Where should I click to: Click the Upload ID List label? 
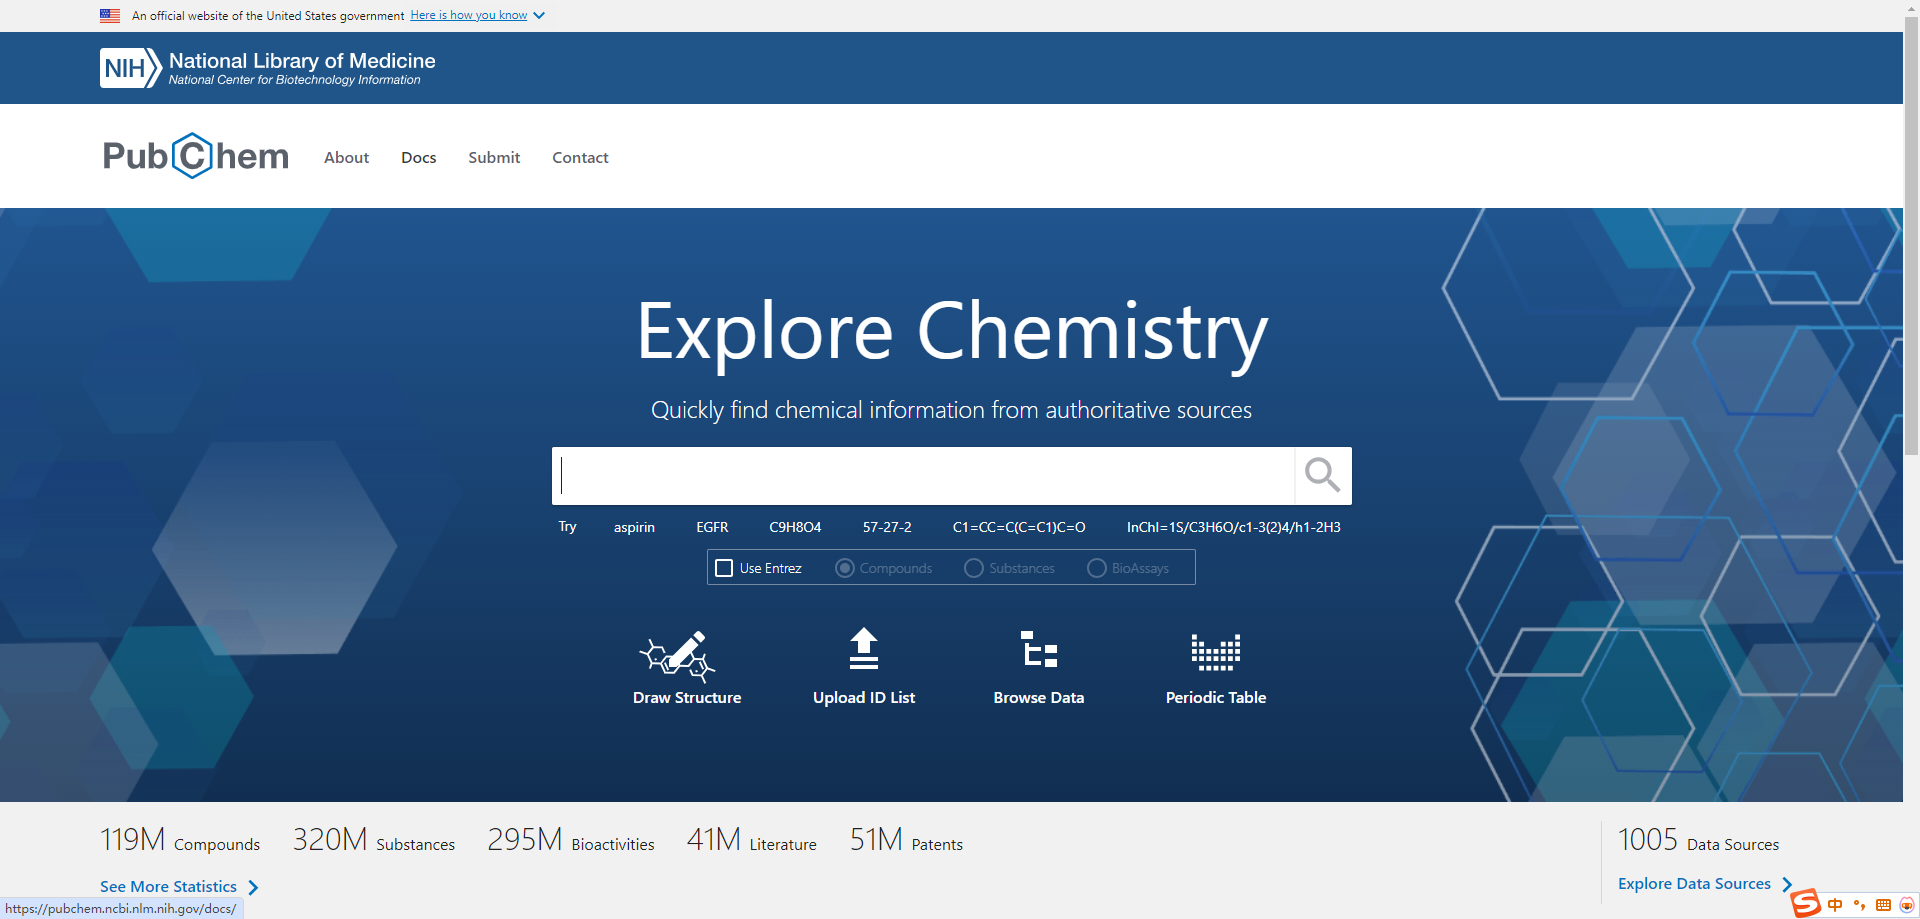(864, 697)
